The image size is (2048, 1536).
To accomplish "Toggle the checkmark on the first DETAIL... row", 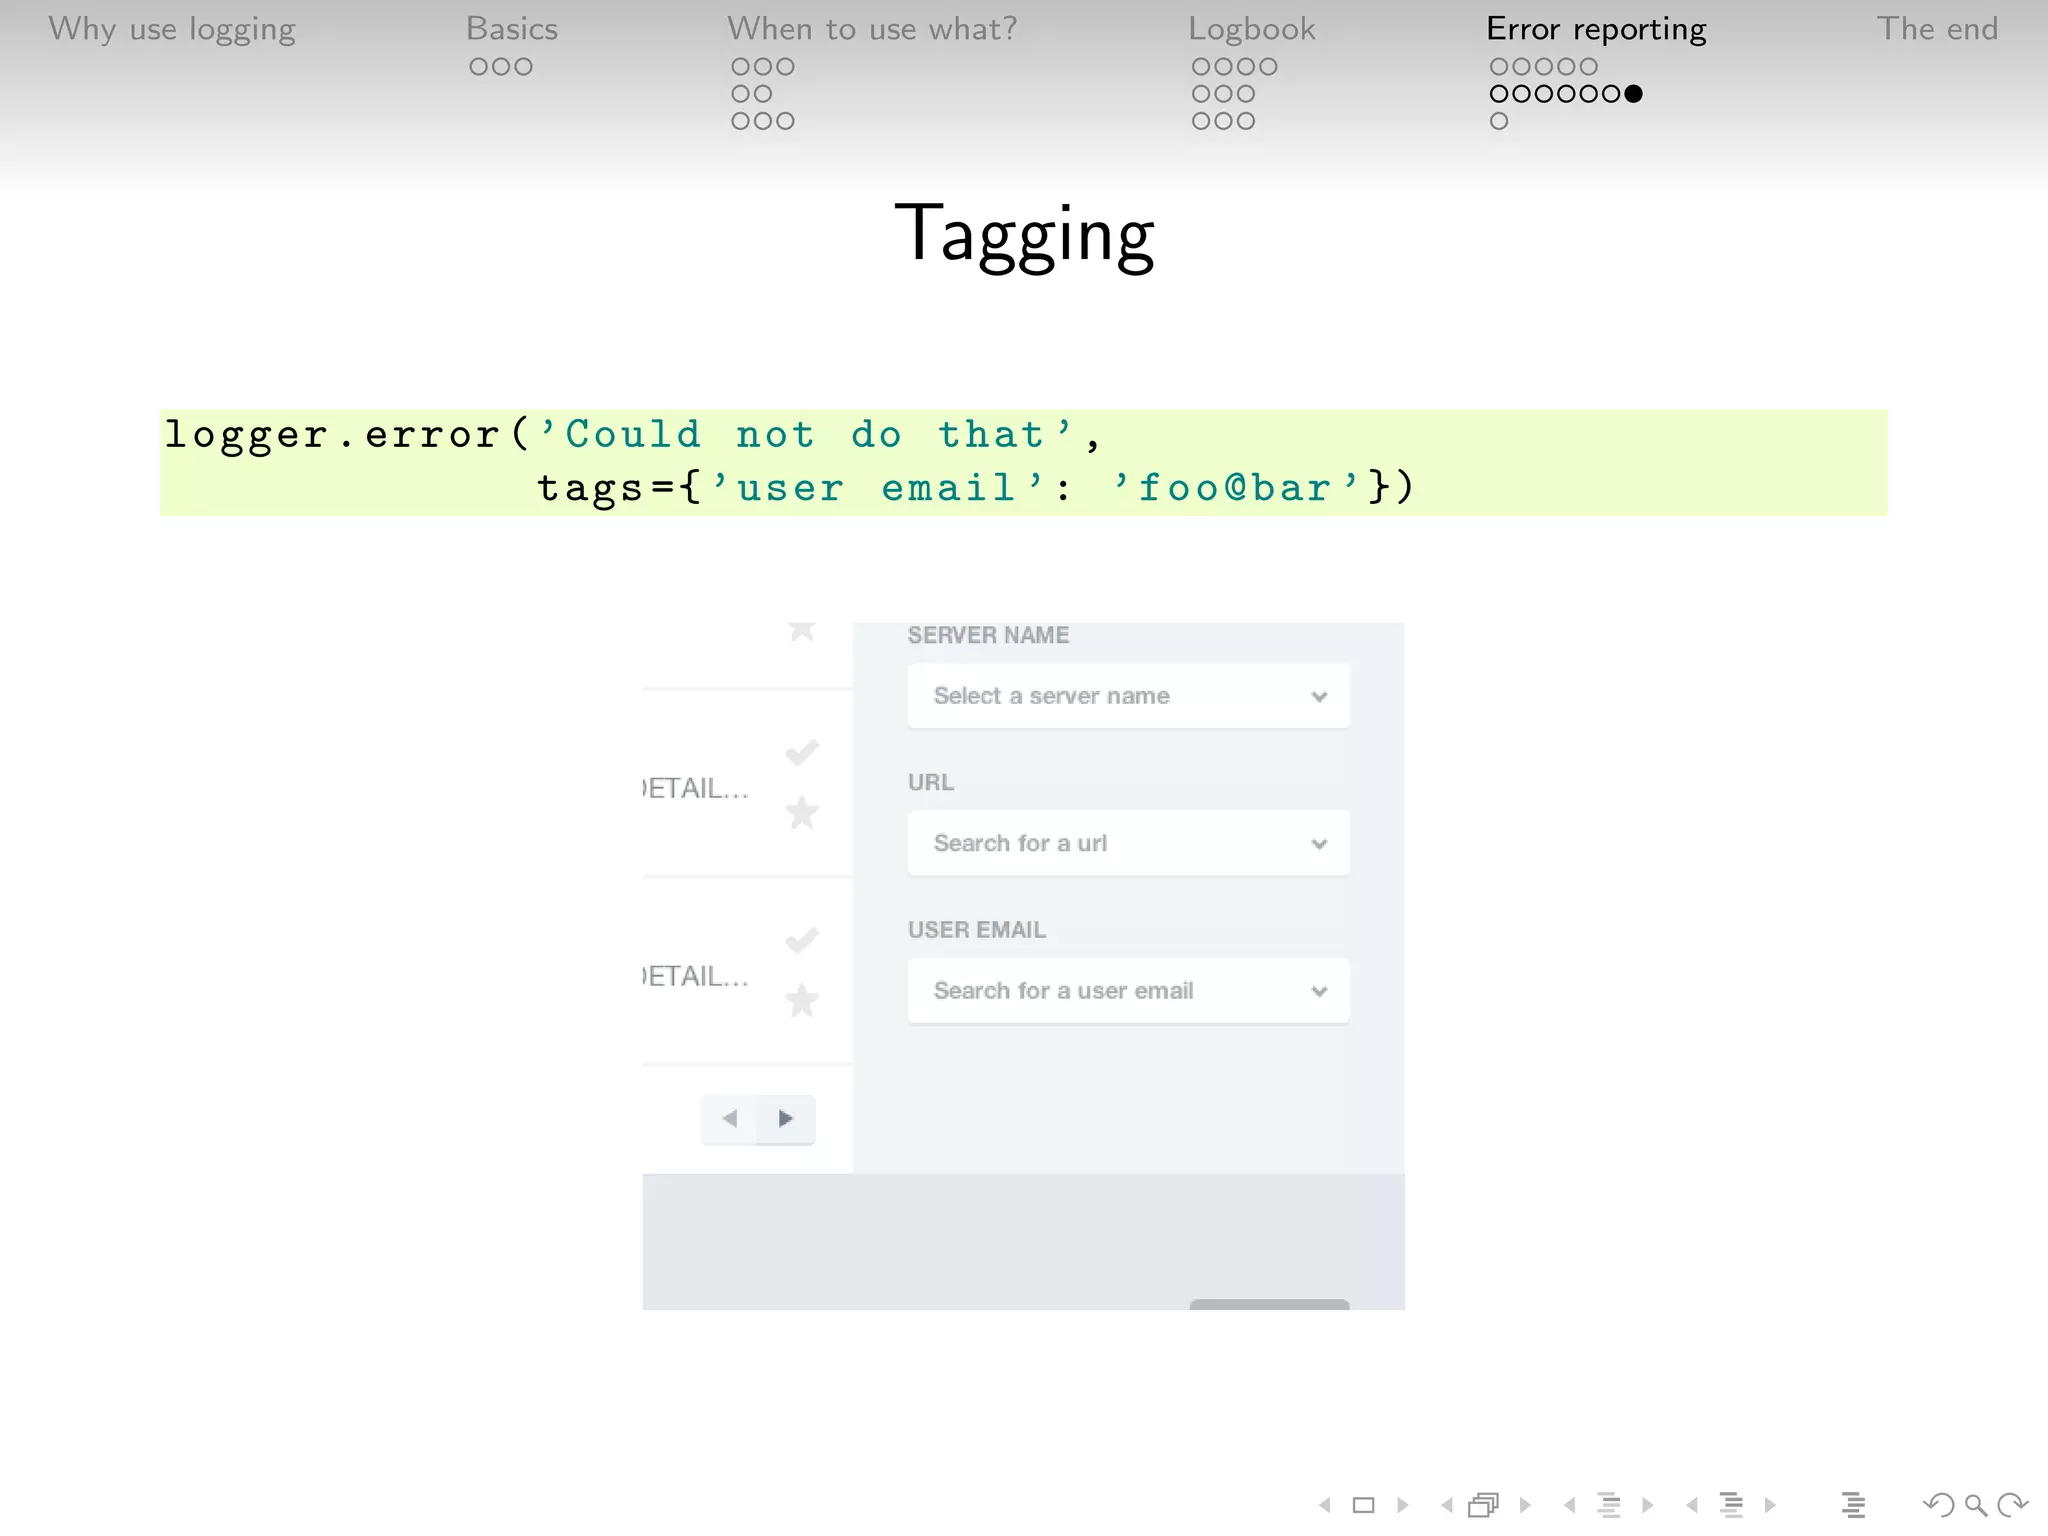I will pos(802,751).
